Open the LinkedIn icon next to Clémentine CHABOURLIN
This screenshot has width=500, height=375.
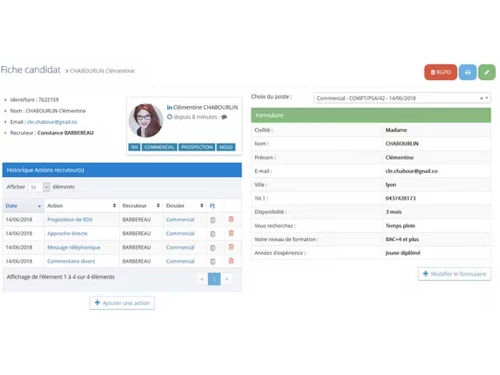tap(169, 107)
